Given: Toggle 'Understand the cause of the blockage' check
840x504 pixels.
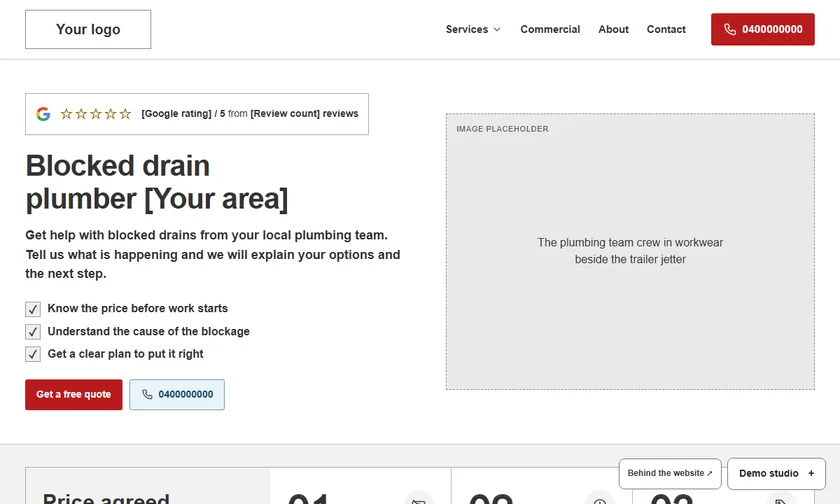Looking at the screenshot, I should (33, 332).
